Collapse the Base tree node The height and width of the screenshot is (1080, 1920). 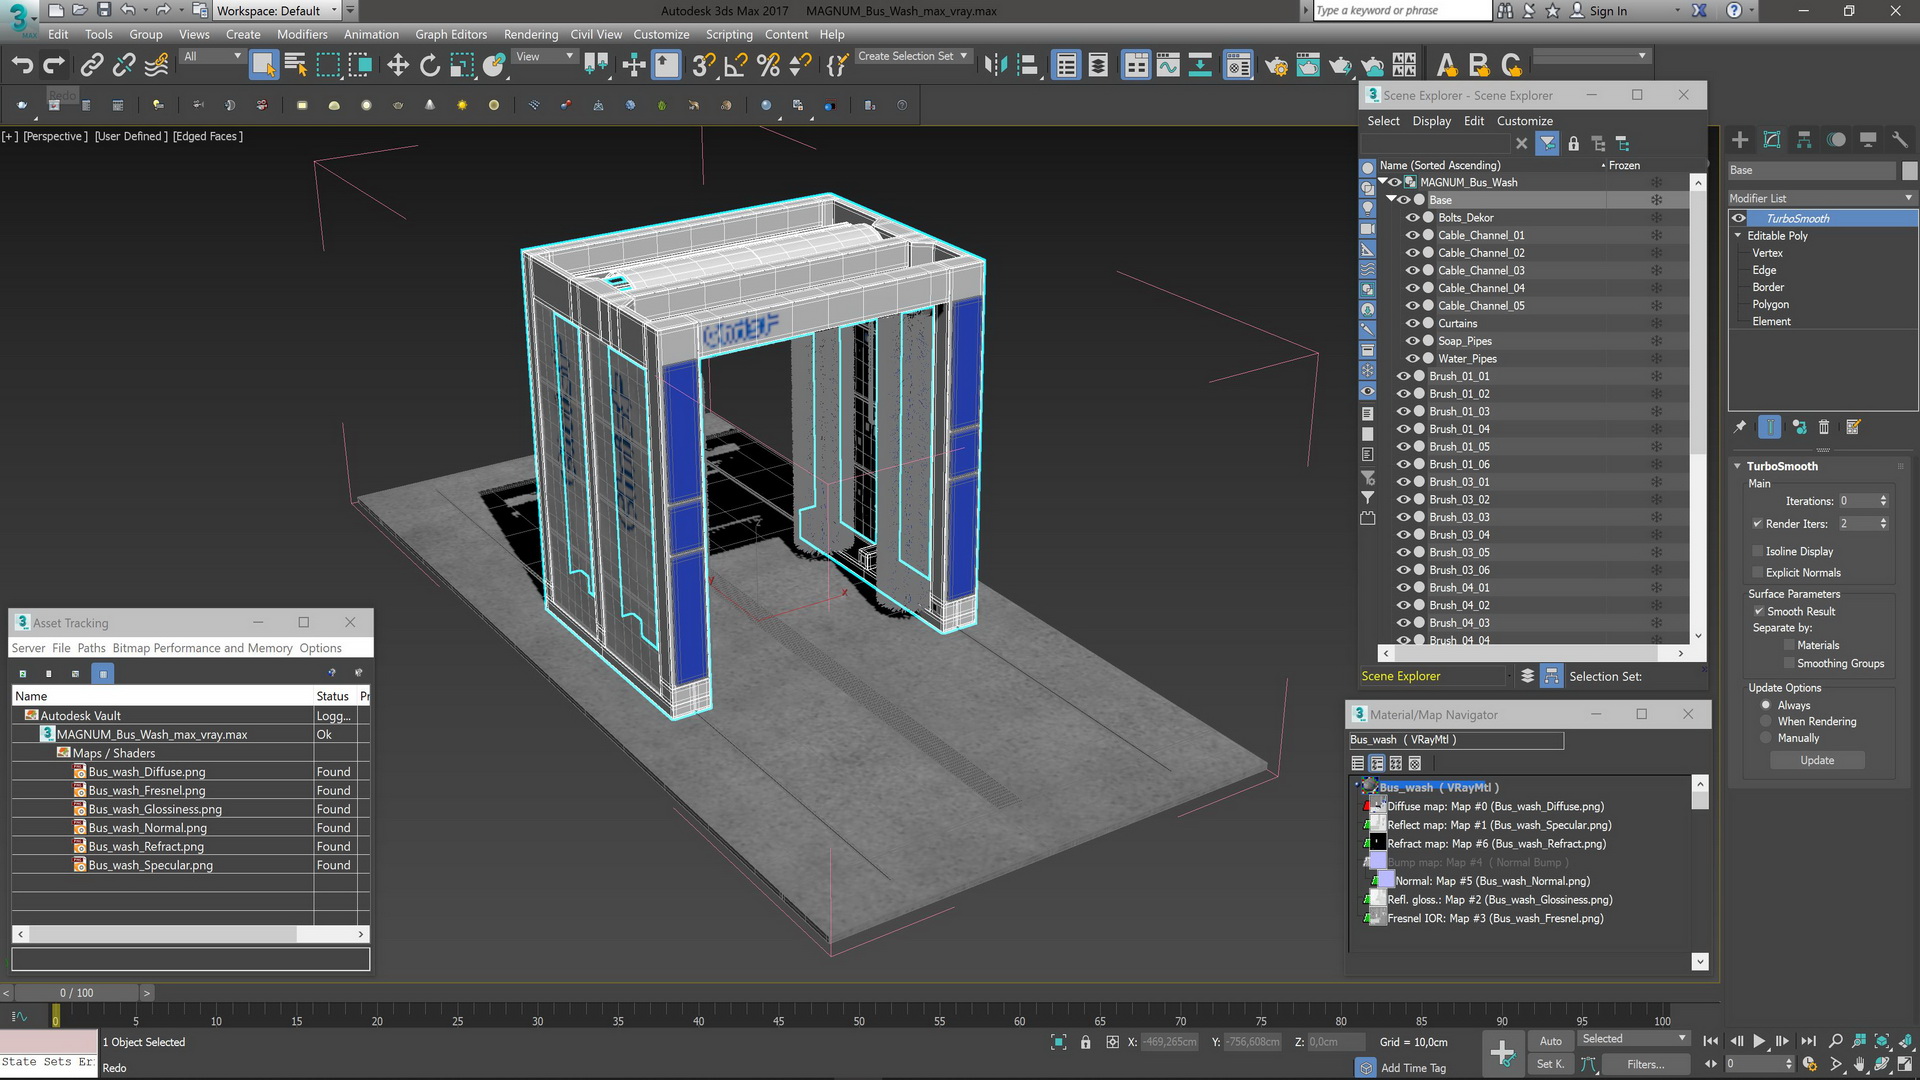coord(1391,199)
